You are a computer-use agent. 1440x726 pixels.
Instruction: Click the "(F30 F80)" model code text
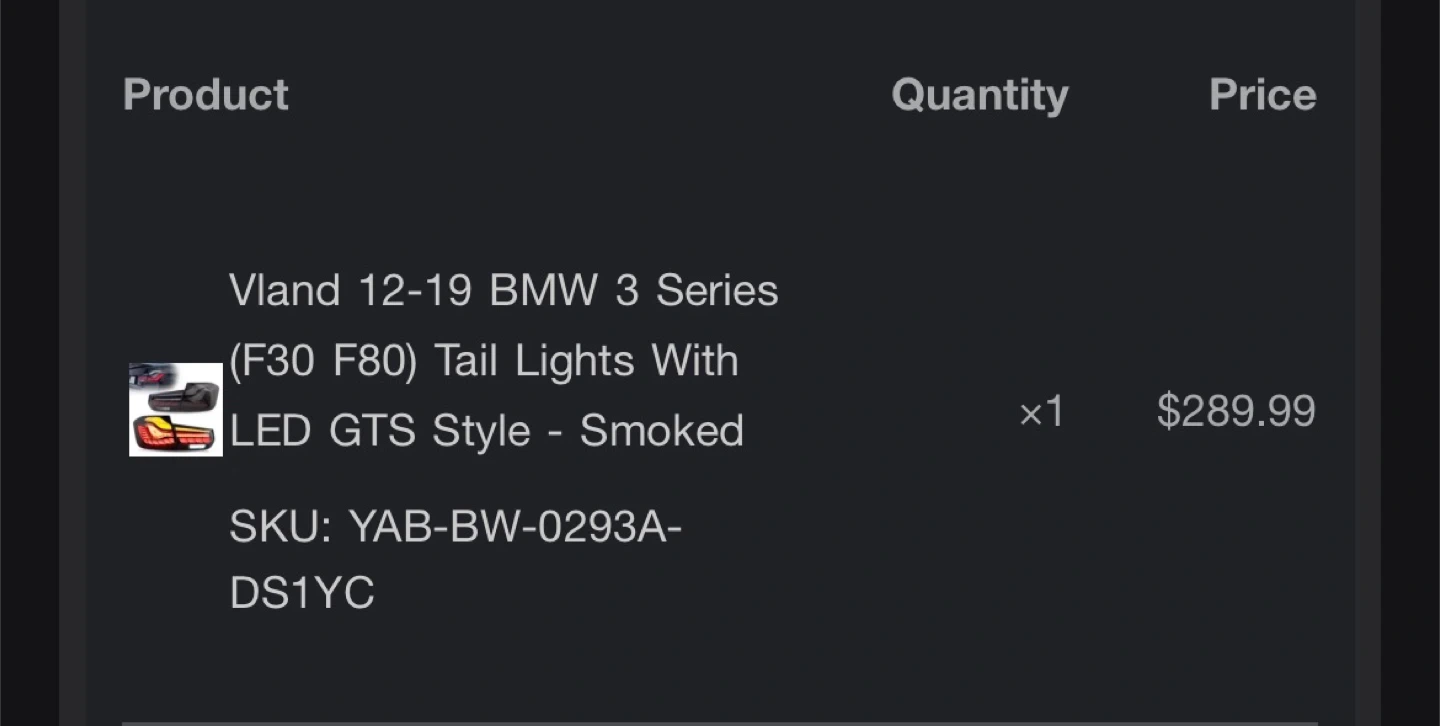(322, 361)
